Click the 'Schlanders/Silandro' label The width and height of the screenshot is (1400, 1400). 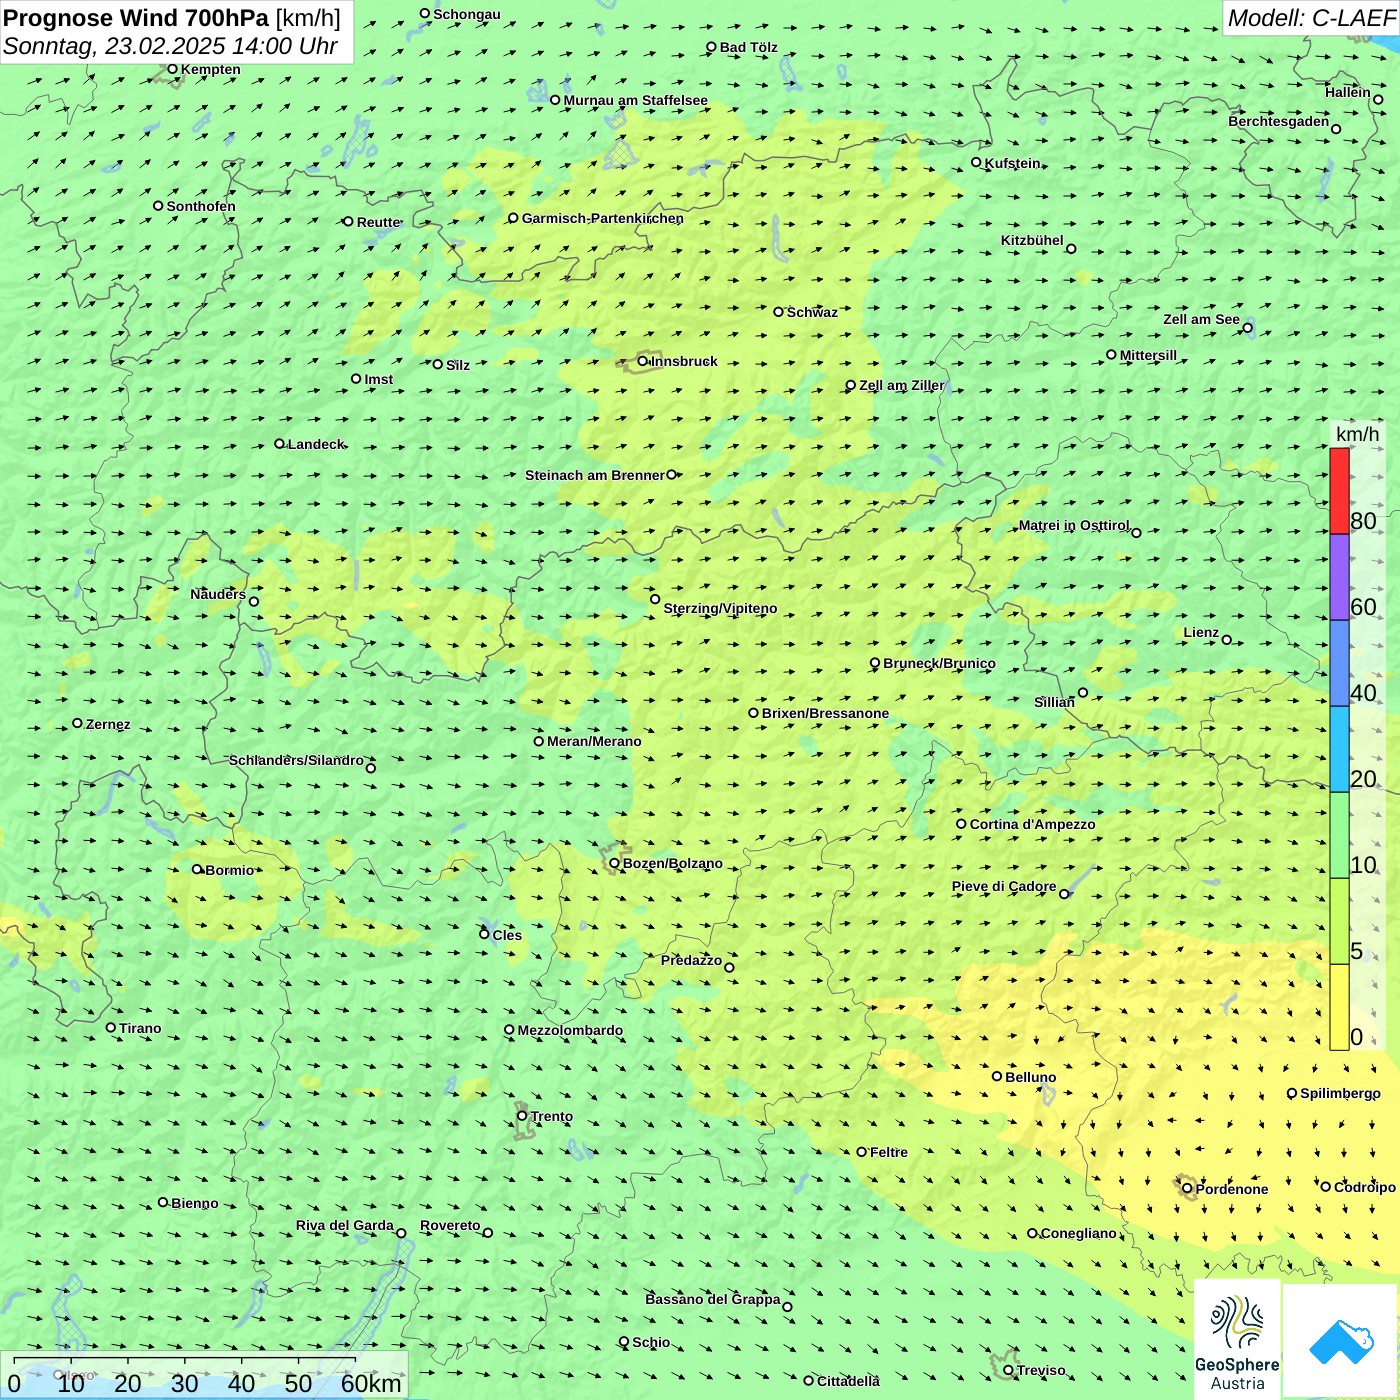tap(296, 760)
